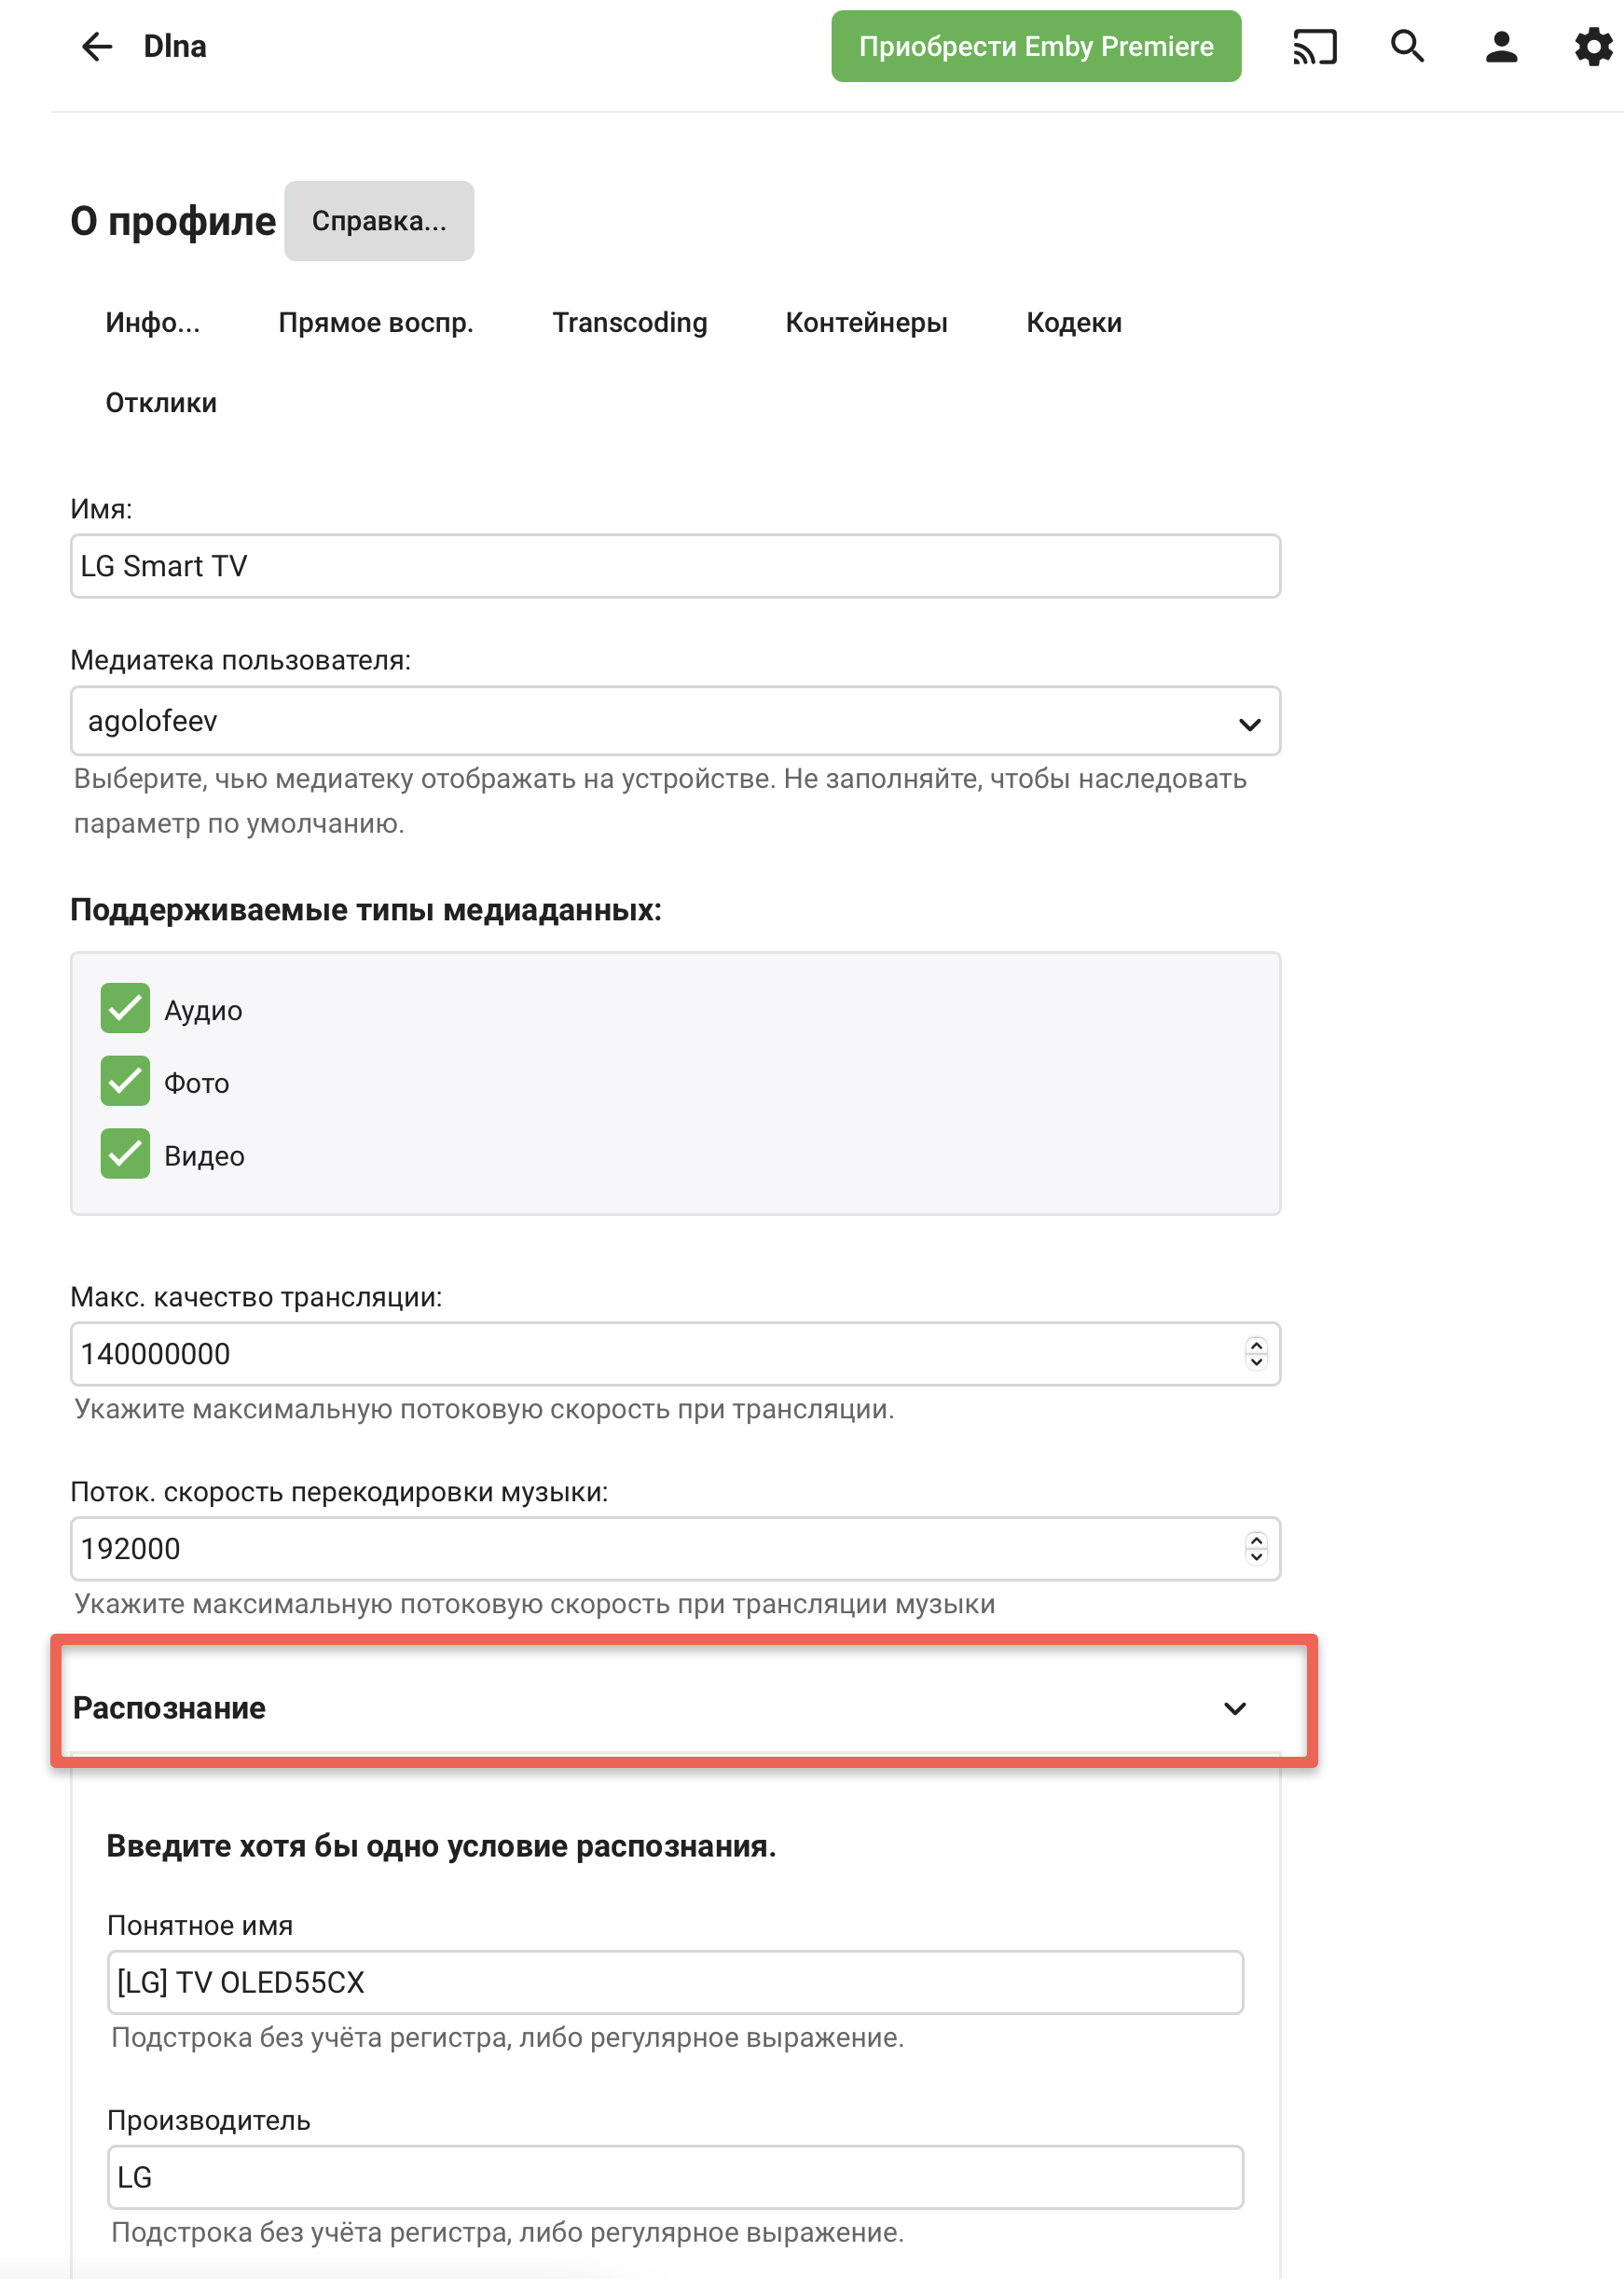1624x2279 pixels.
Task: Open the settings gear icon
Action: tap(1593, 46)
